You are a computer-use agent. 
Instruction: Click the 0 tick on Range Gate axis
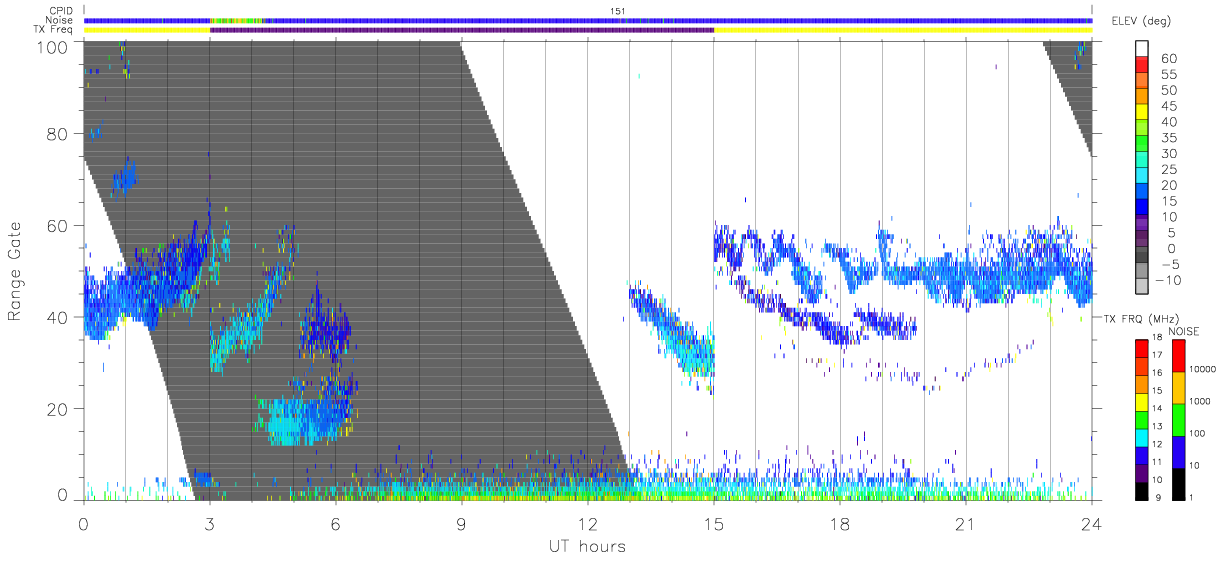[63, 494]
